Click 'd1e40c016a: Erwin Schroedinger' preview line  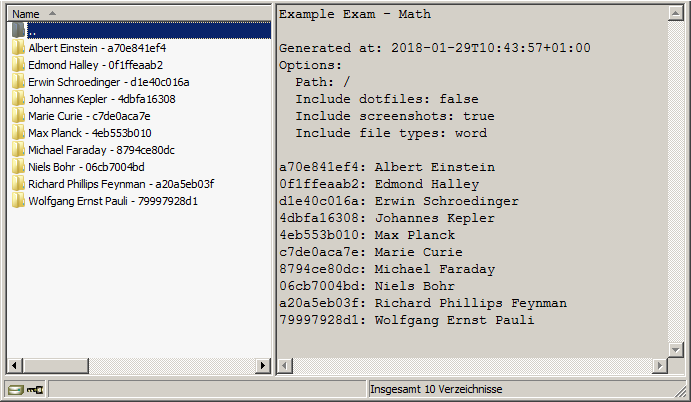[399, 201]
